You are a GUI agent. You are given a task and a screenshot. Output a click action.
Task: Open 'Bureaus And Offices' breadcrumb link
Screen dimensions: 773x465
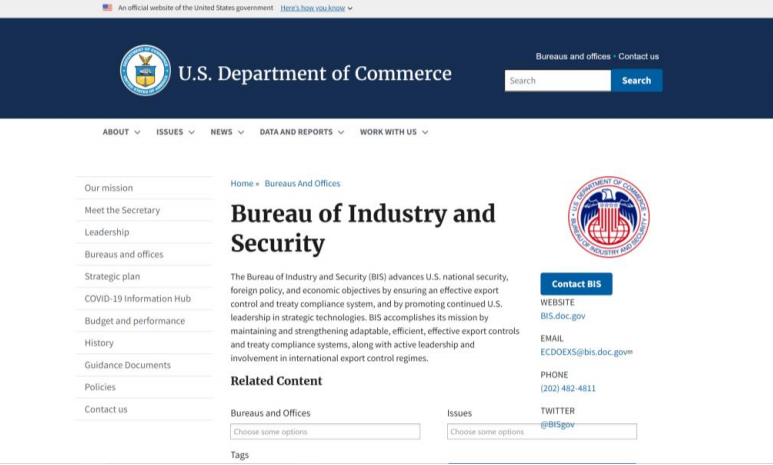(x=302, y=183)
